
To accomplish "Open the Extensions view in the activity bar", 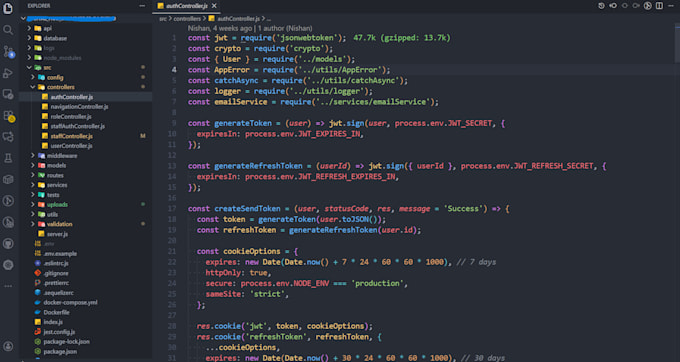I will [x=8, y=116].
